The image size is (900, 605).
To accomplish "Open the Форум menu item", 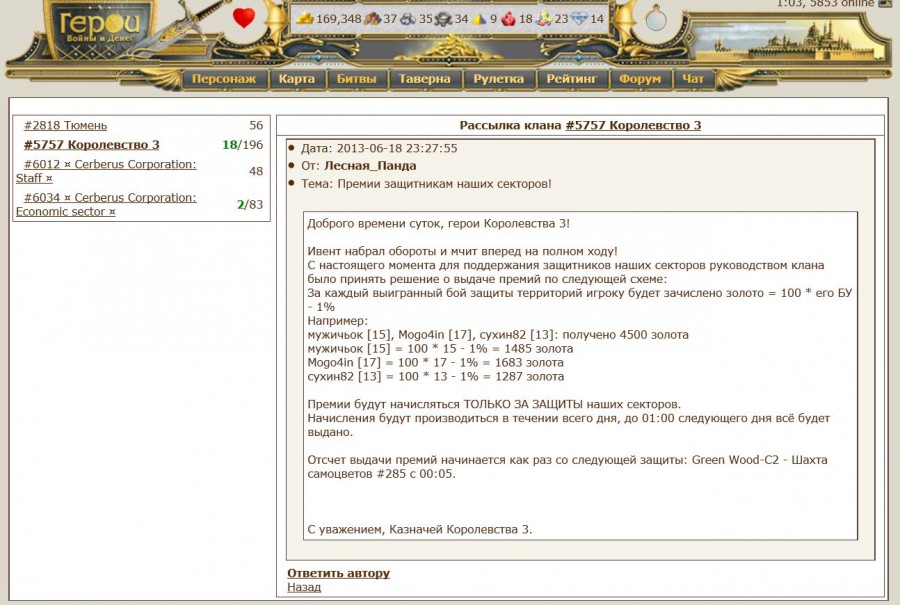I will click(639, 79).
